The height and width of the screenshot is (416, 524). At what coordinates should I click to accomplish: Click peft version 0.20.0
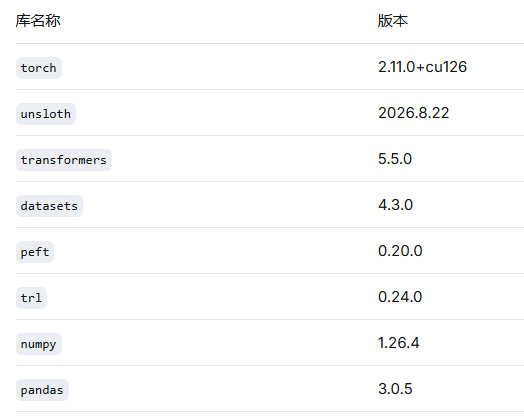pos(400,251)
